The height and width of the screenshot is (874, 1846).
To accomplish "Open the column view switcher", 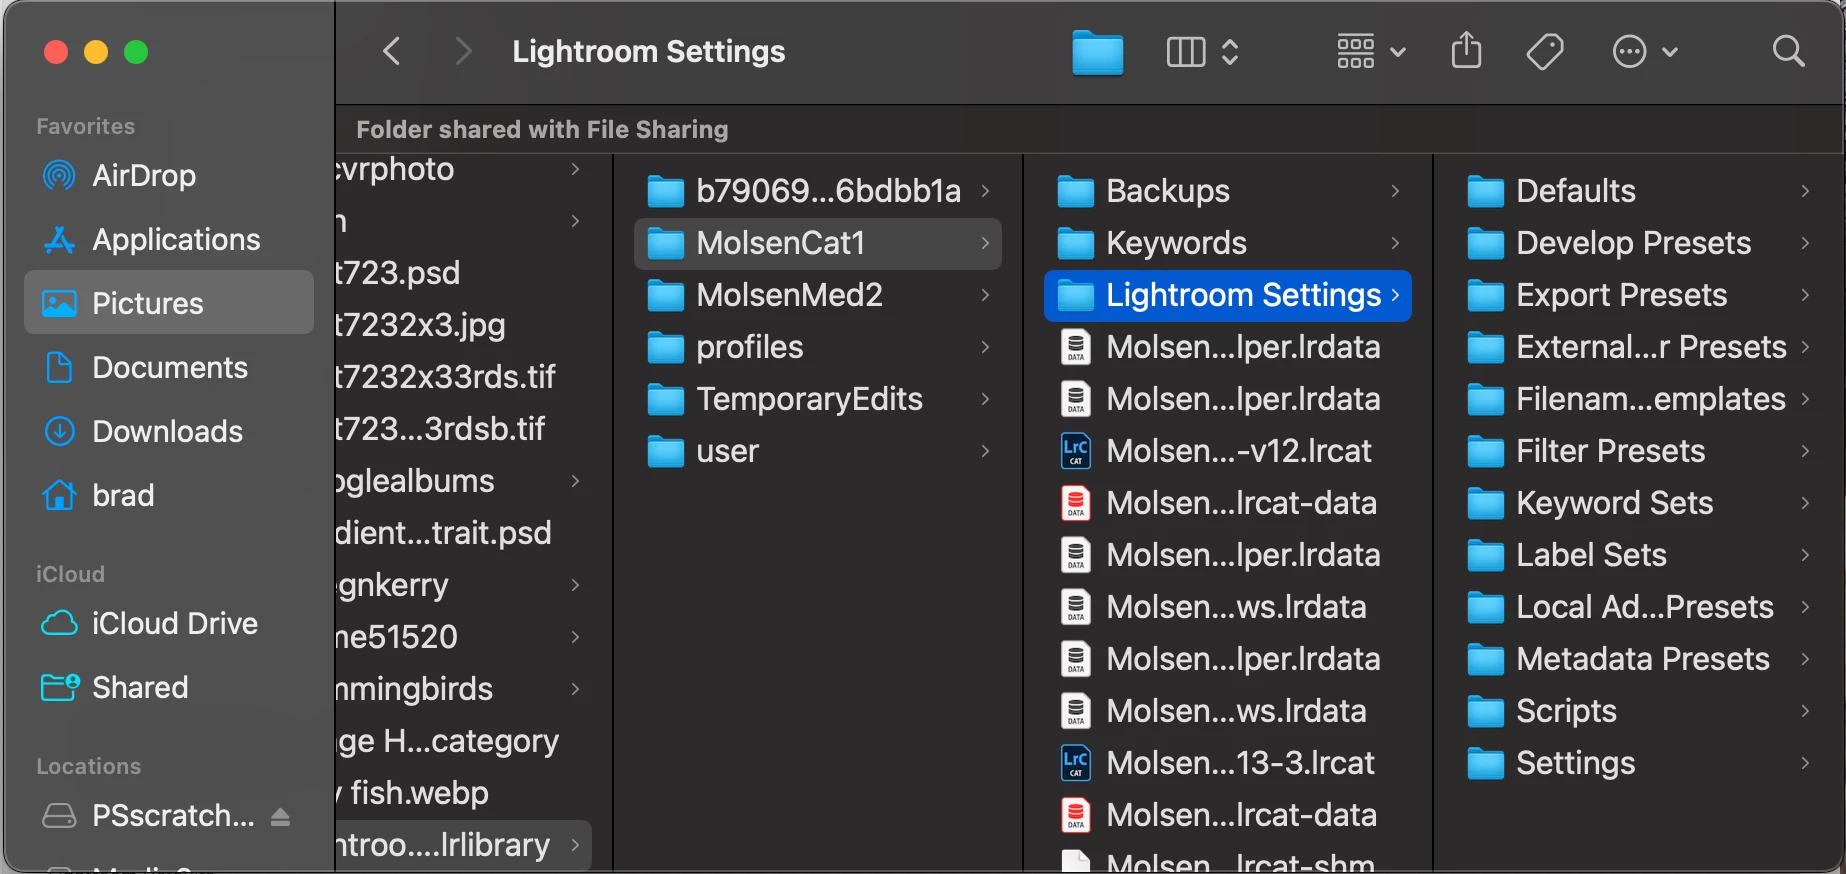I will click(1203, 52).
